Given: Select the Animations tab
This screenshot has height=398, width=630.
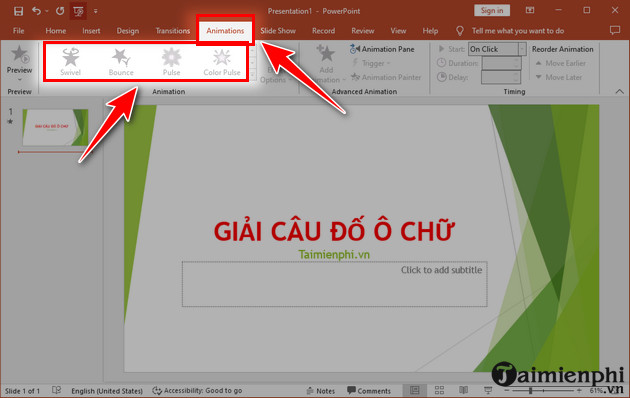Looking at the screenshot, I should click(225, 31).
